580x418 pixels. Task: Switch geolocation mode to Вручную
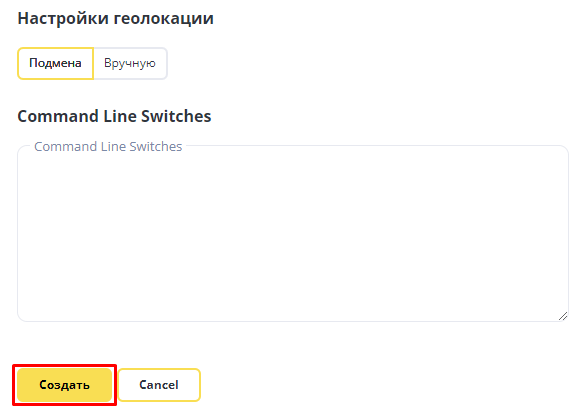pyautogui.click(x=130, y=63)
